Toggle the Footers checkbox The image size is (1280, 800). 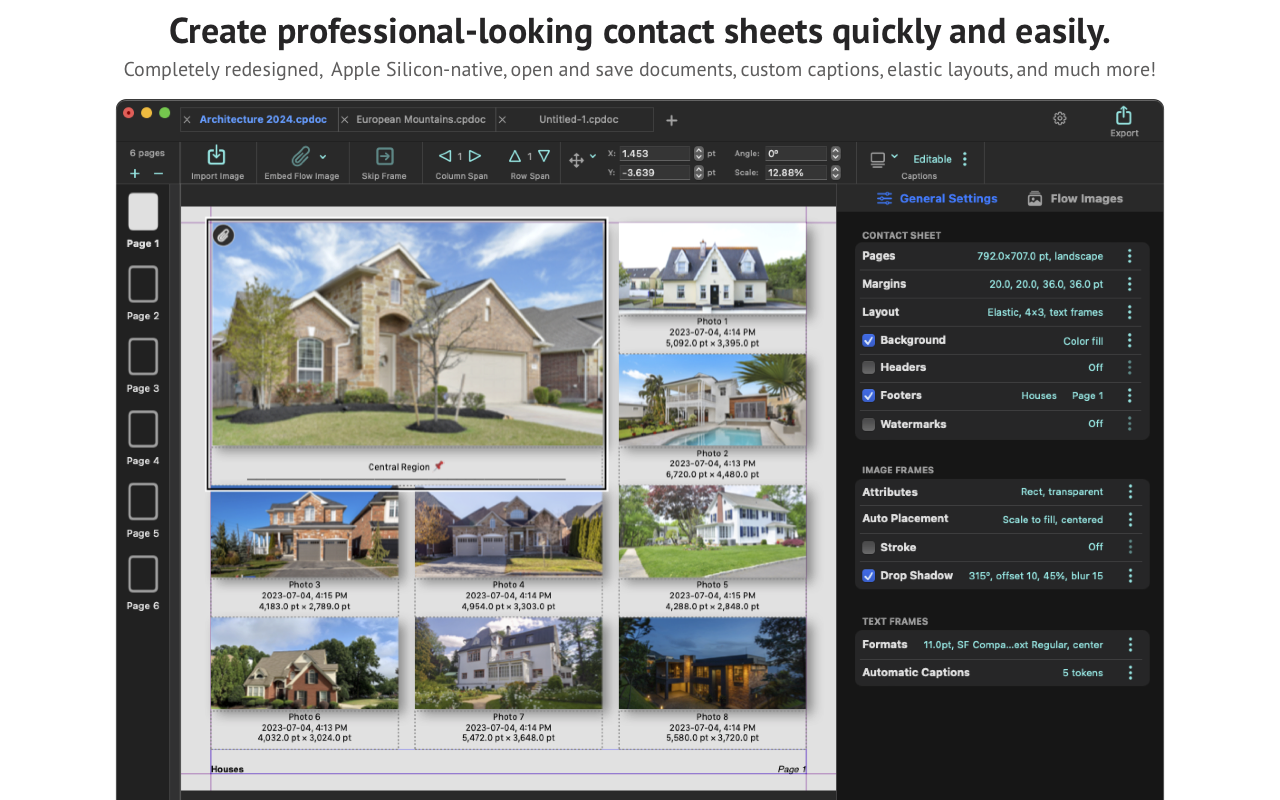869,395
